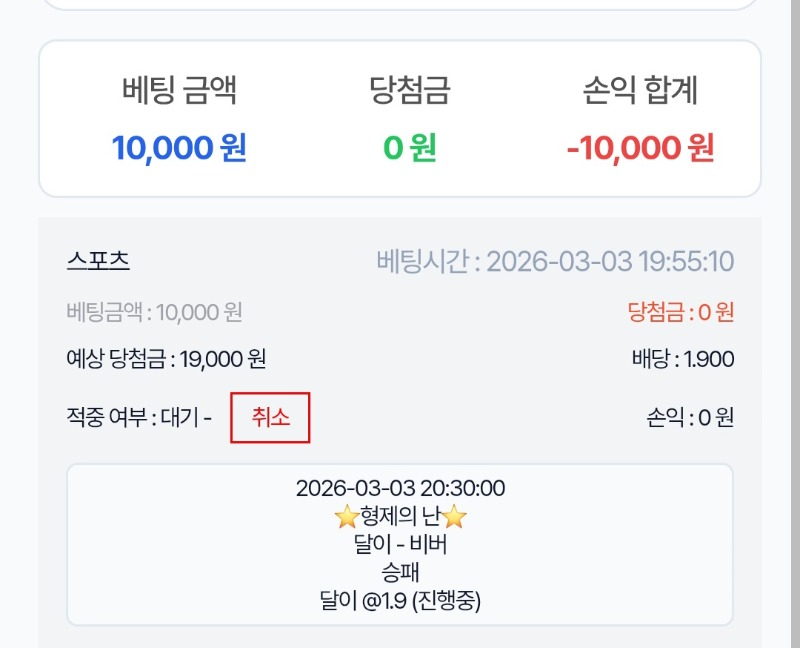Click the 적중 여부 : 대기 status text
This screenshot has width=800, height=648.
click(x=138, y=417)
